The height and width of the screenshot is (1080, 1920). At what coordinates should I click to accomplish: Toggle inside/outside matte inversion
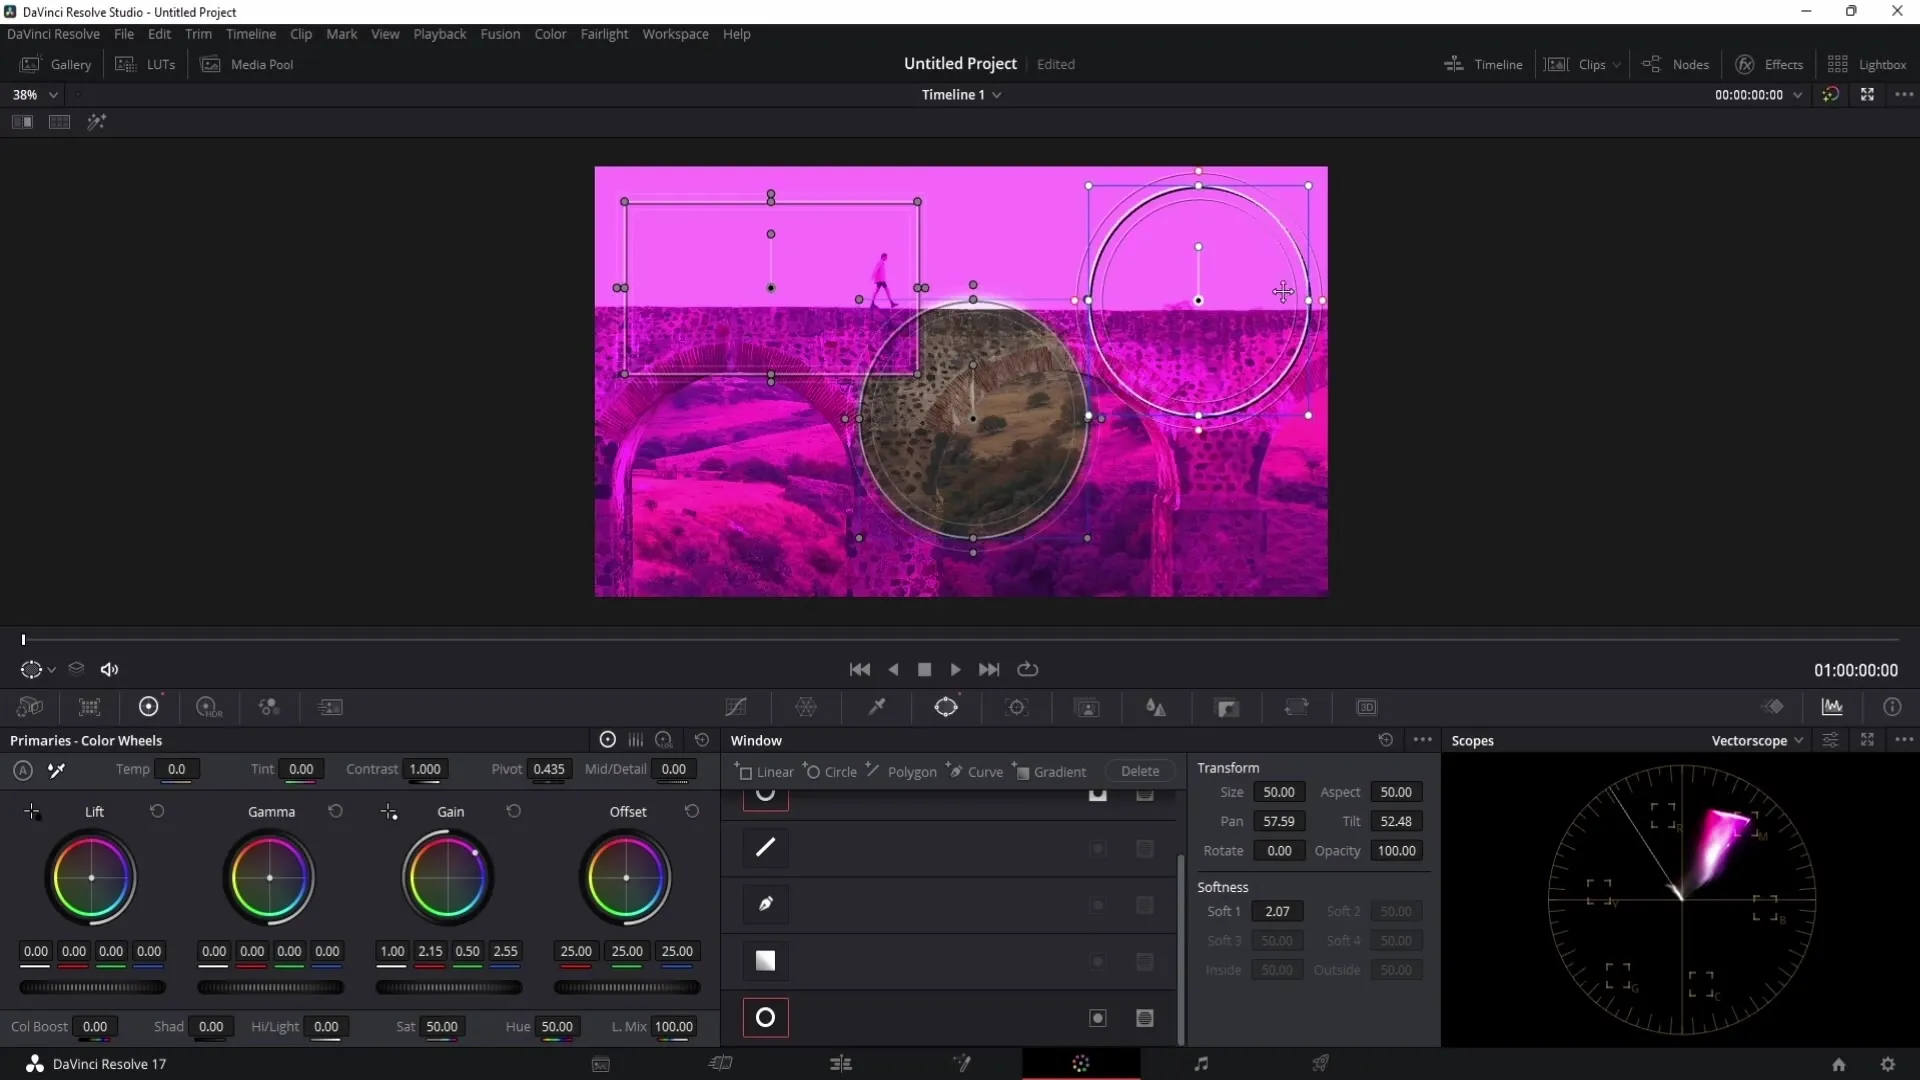click(x=1097, y=1017)
